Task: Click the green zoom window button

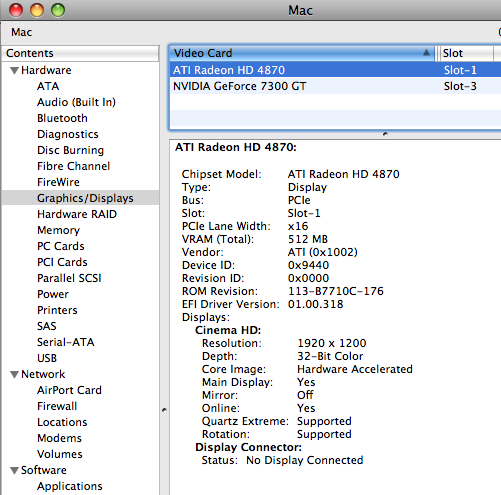Action: pyautogui.click(x=58, y=10)
